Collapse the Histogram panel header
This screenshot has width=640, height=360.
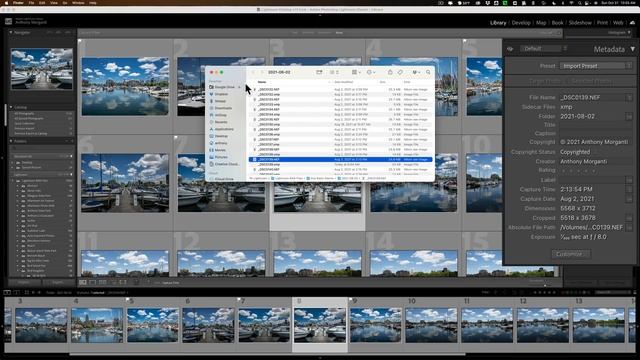pos(629,32)
